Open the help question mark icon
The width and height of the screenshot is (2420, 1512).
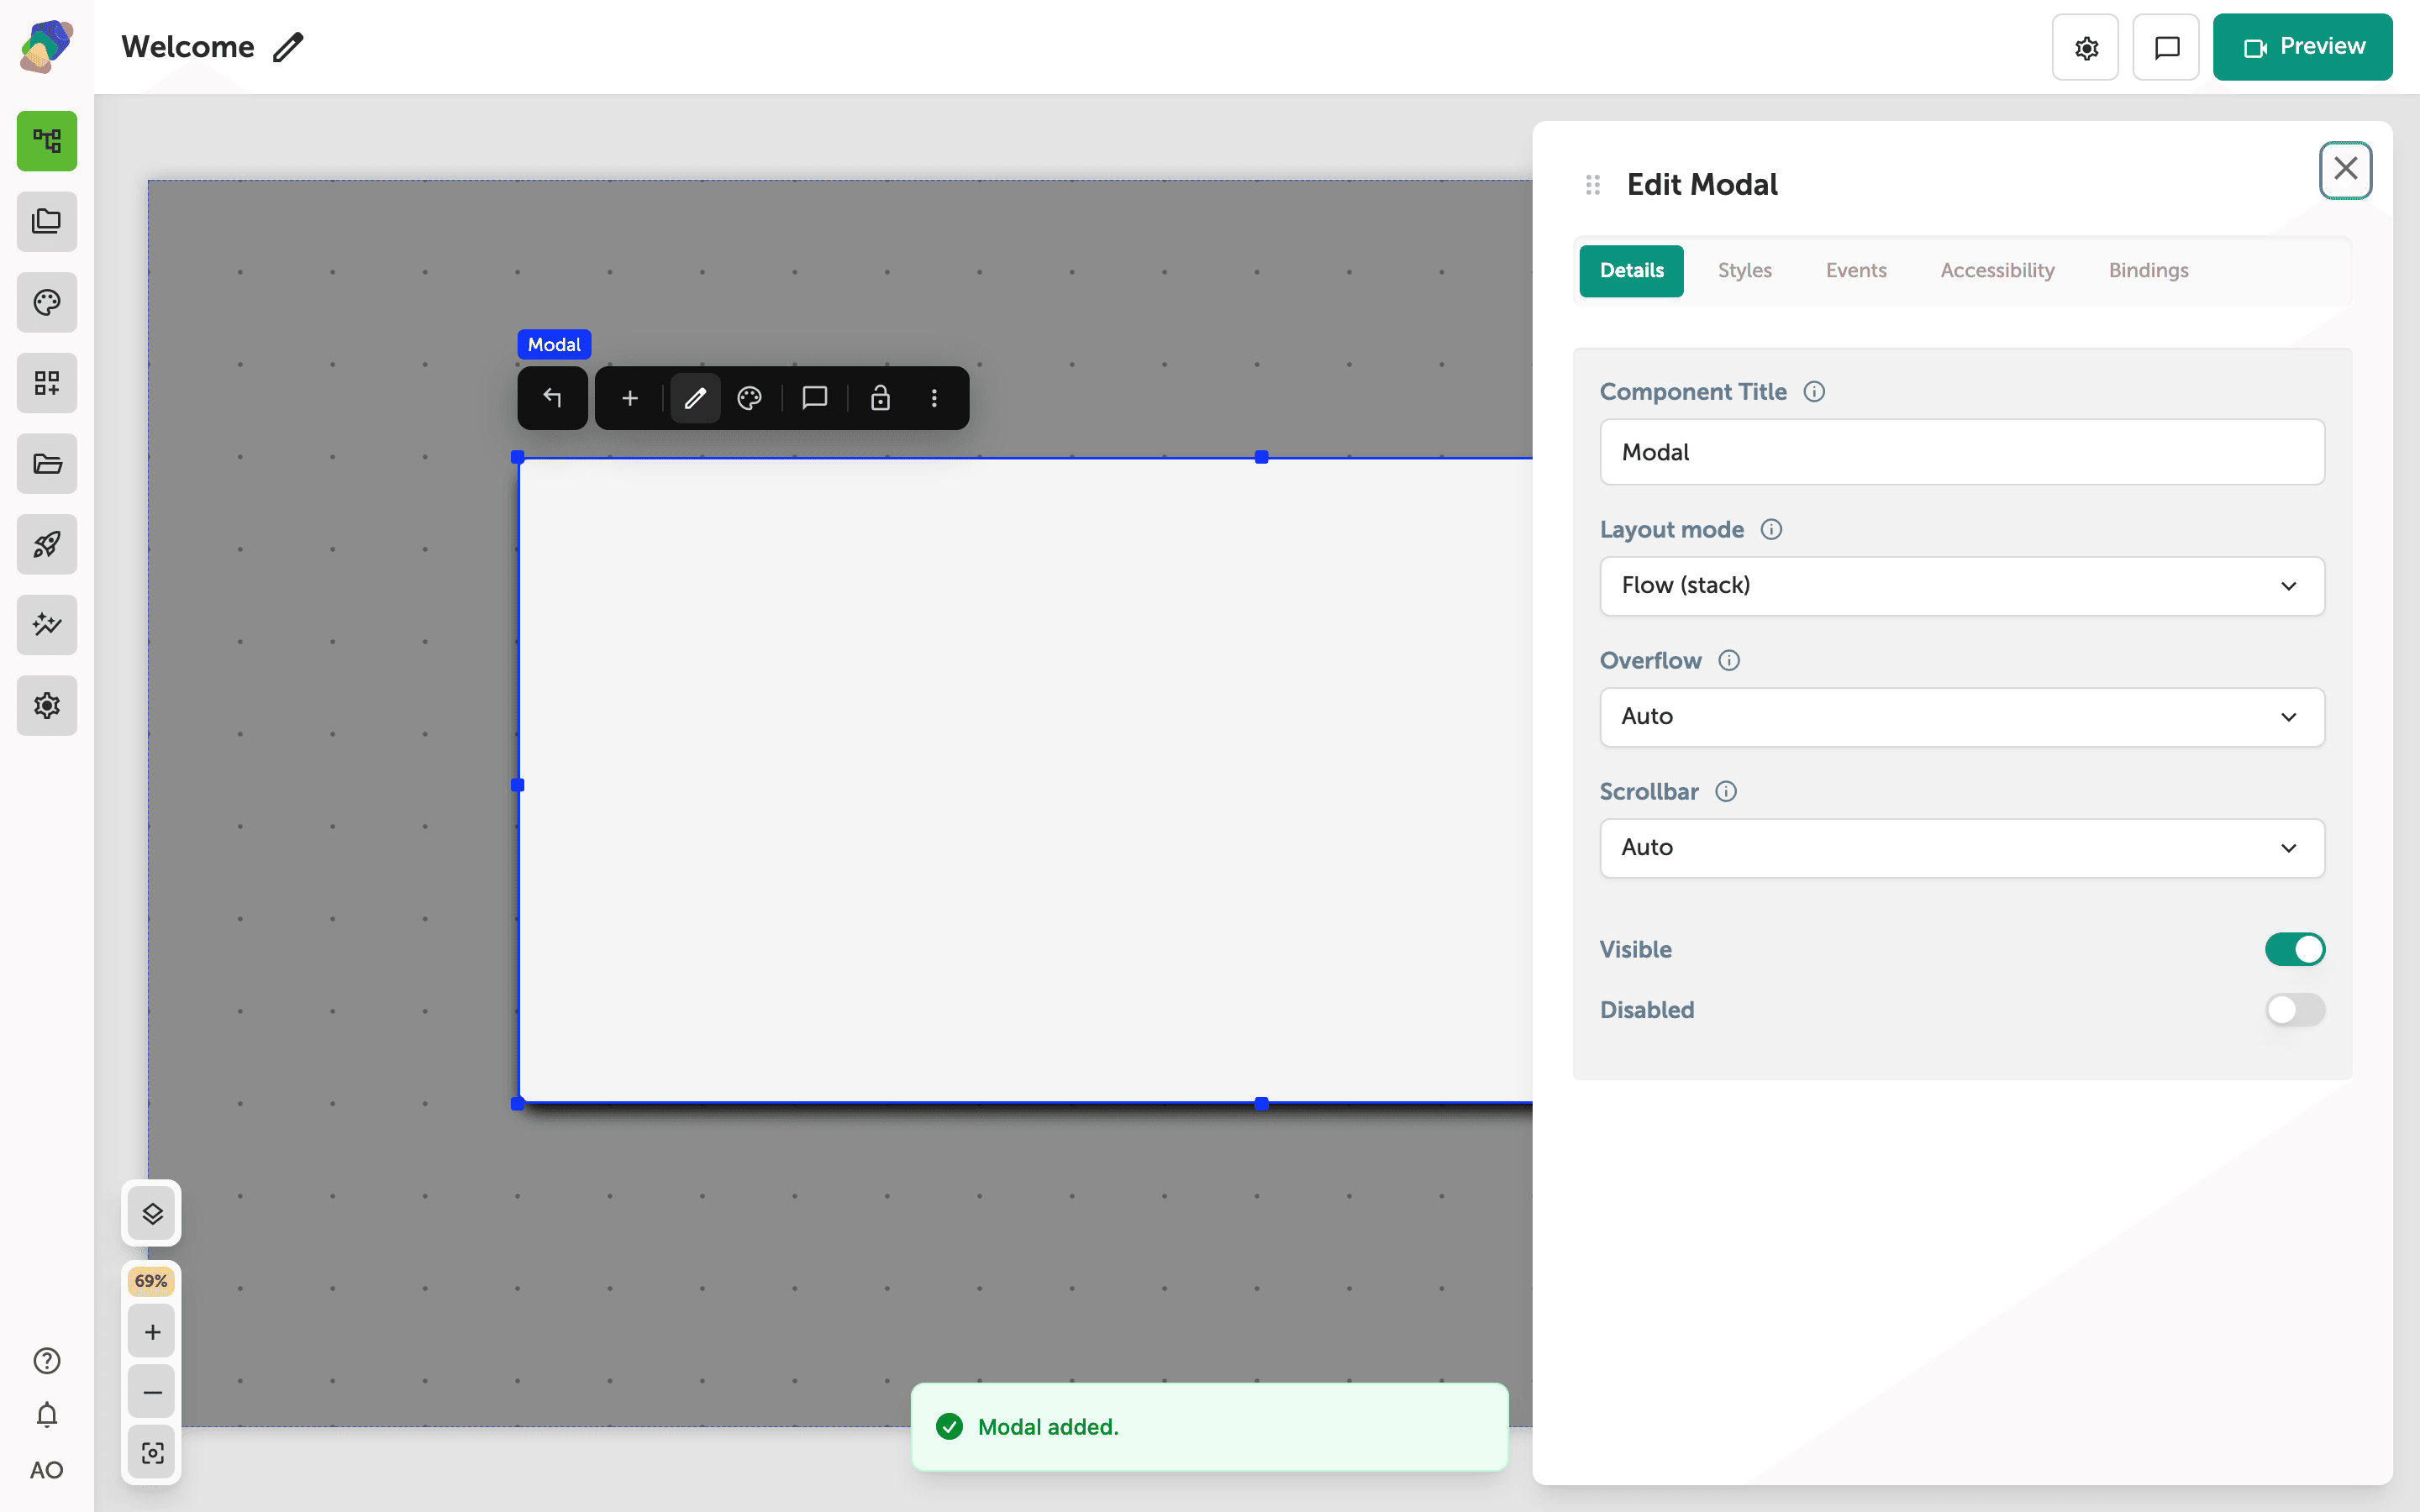[x=47, y=1360]
